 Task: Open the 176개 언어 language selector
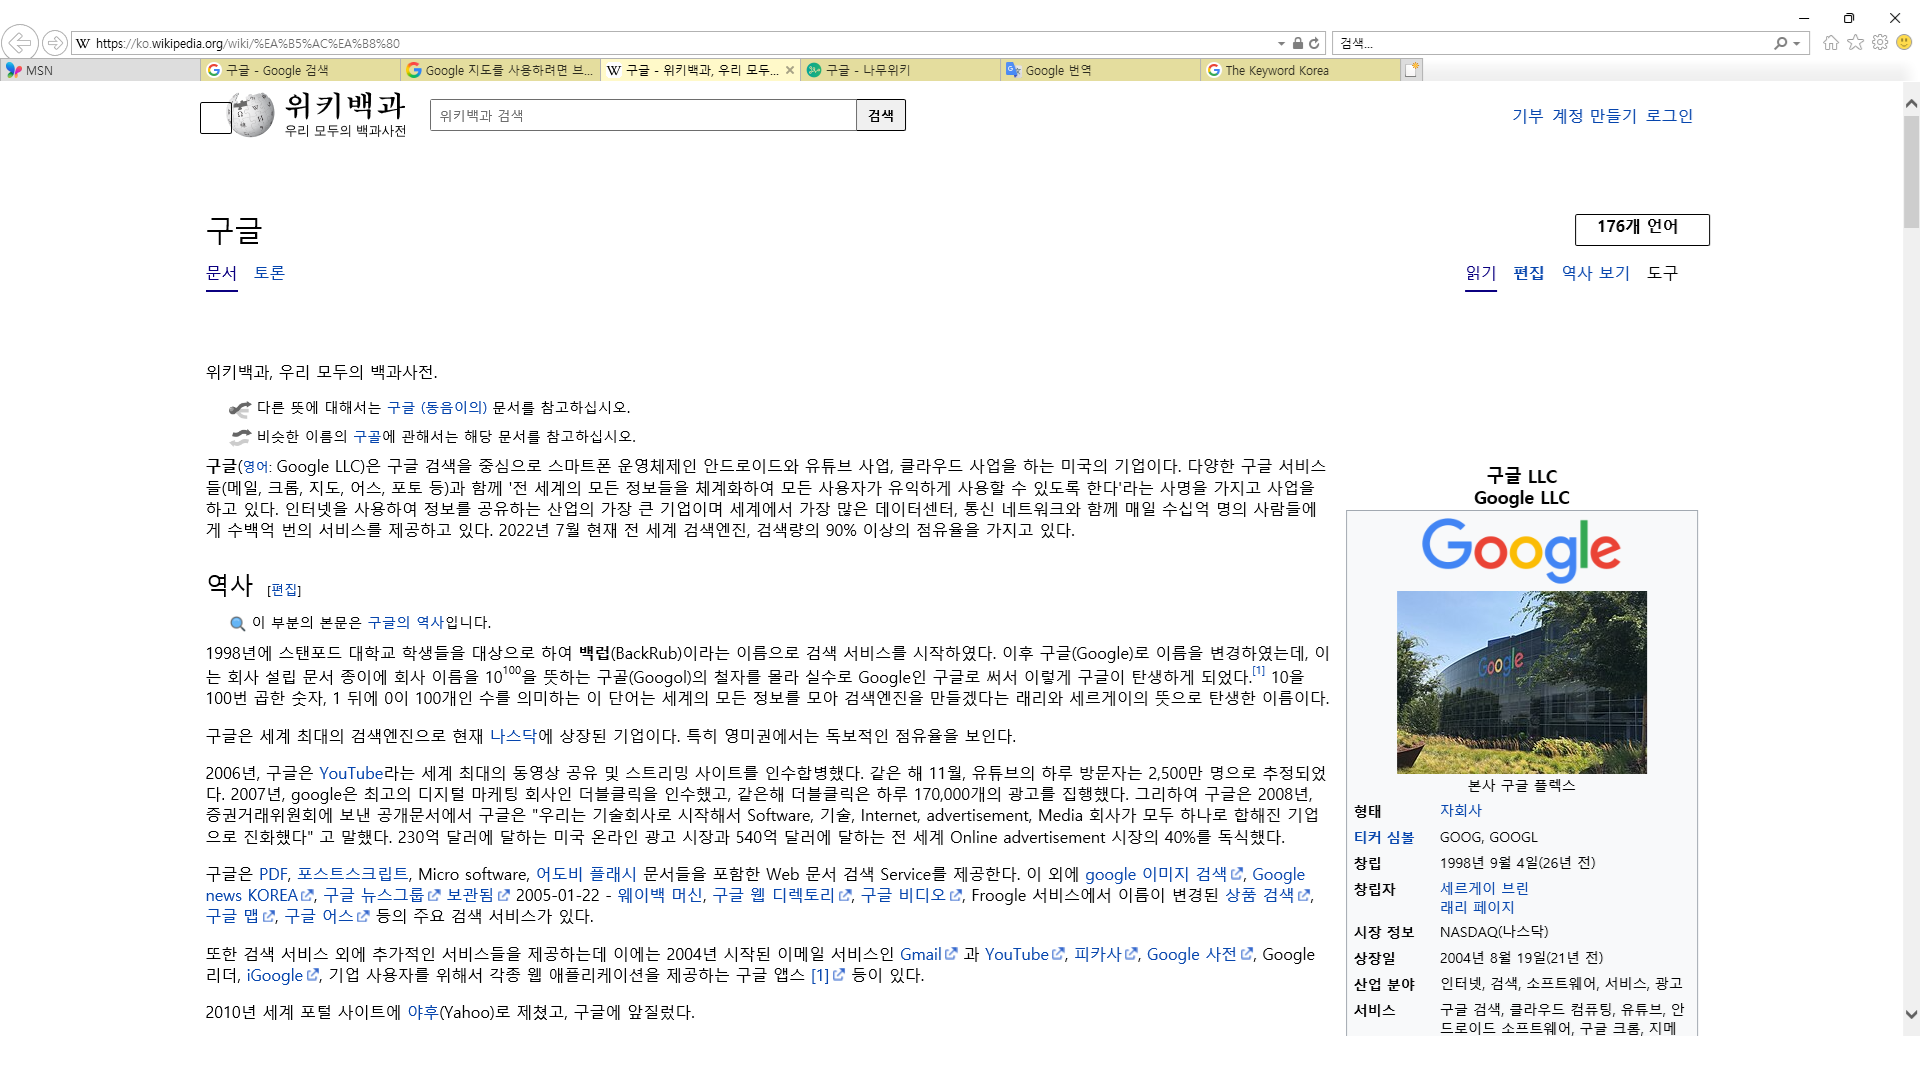pyautogui.click(x=1641, y=228)
